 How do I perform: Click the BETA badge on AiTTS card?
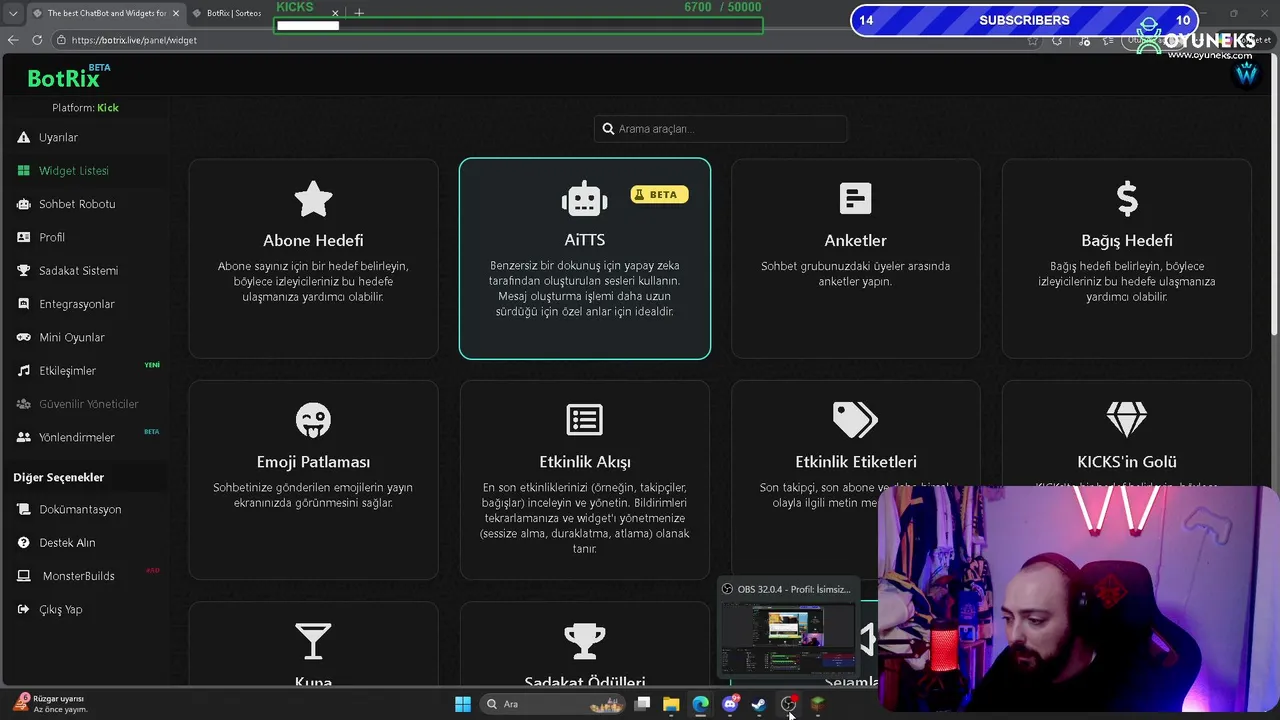coord(659,194)
